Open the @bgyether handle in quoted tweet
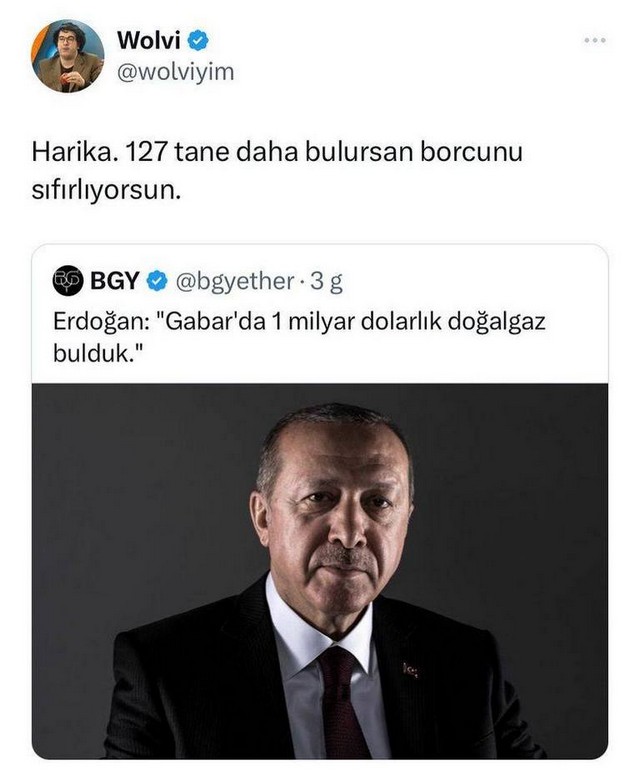 pyautogui.click(x=235, y=282)
